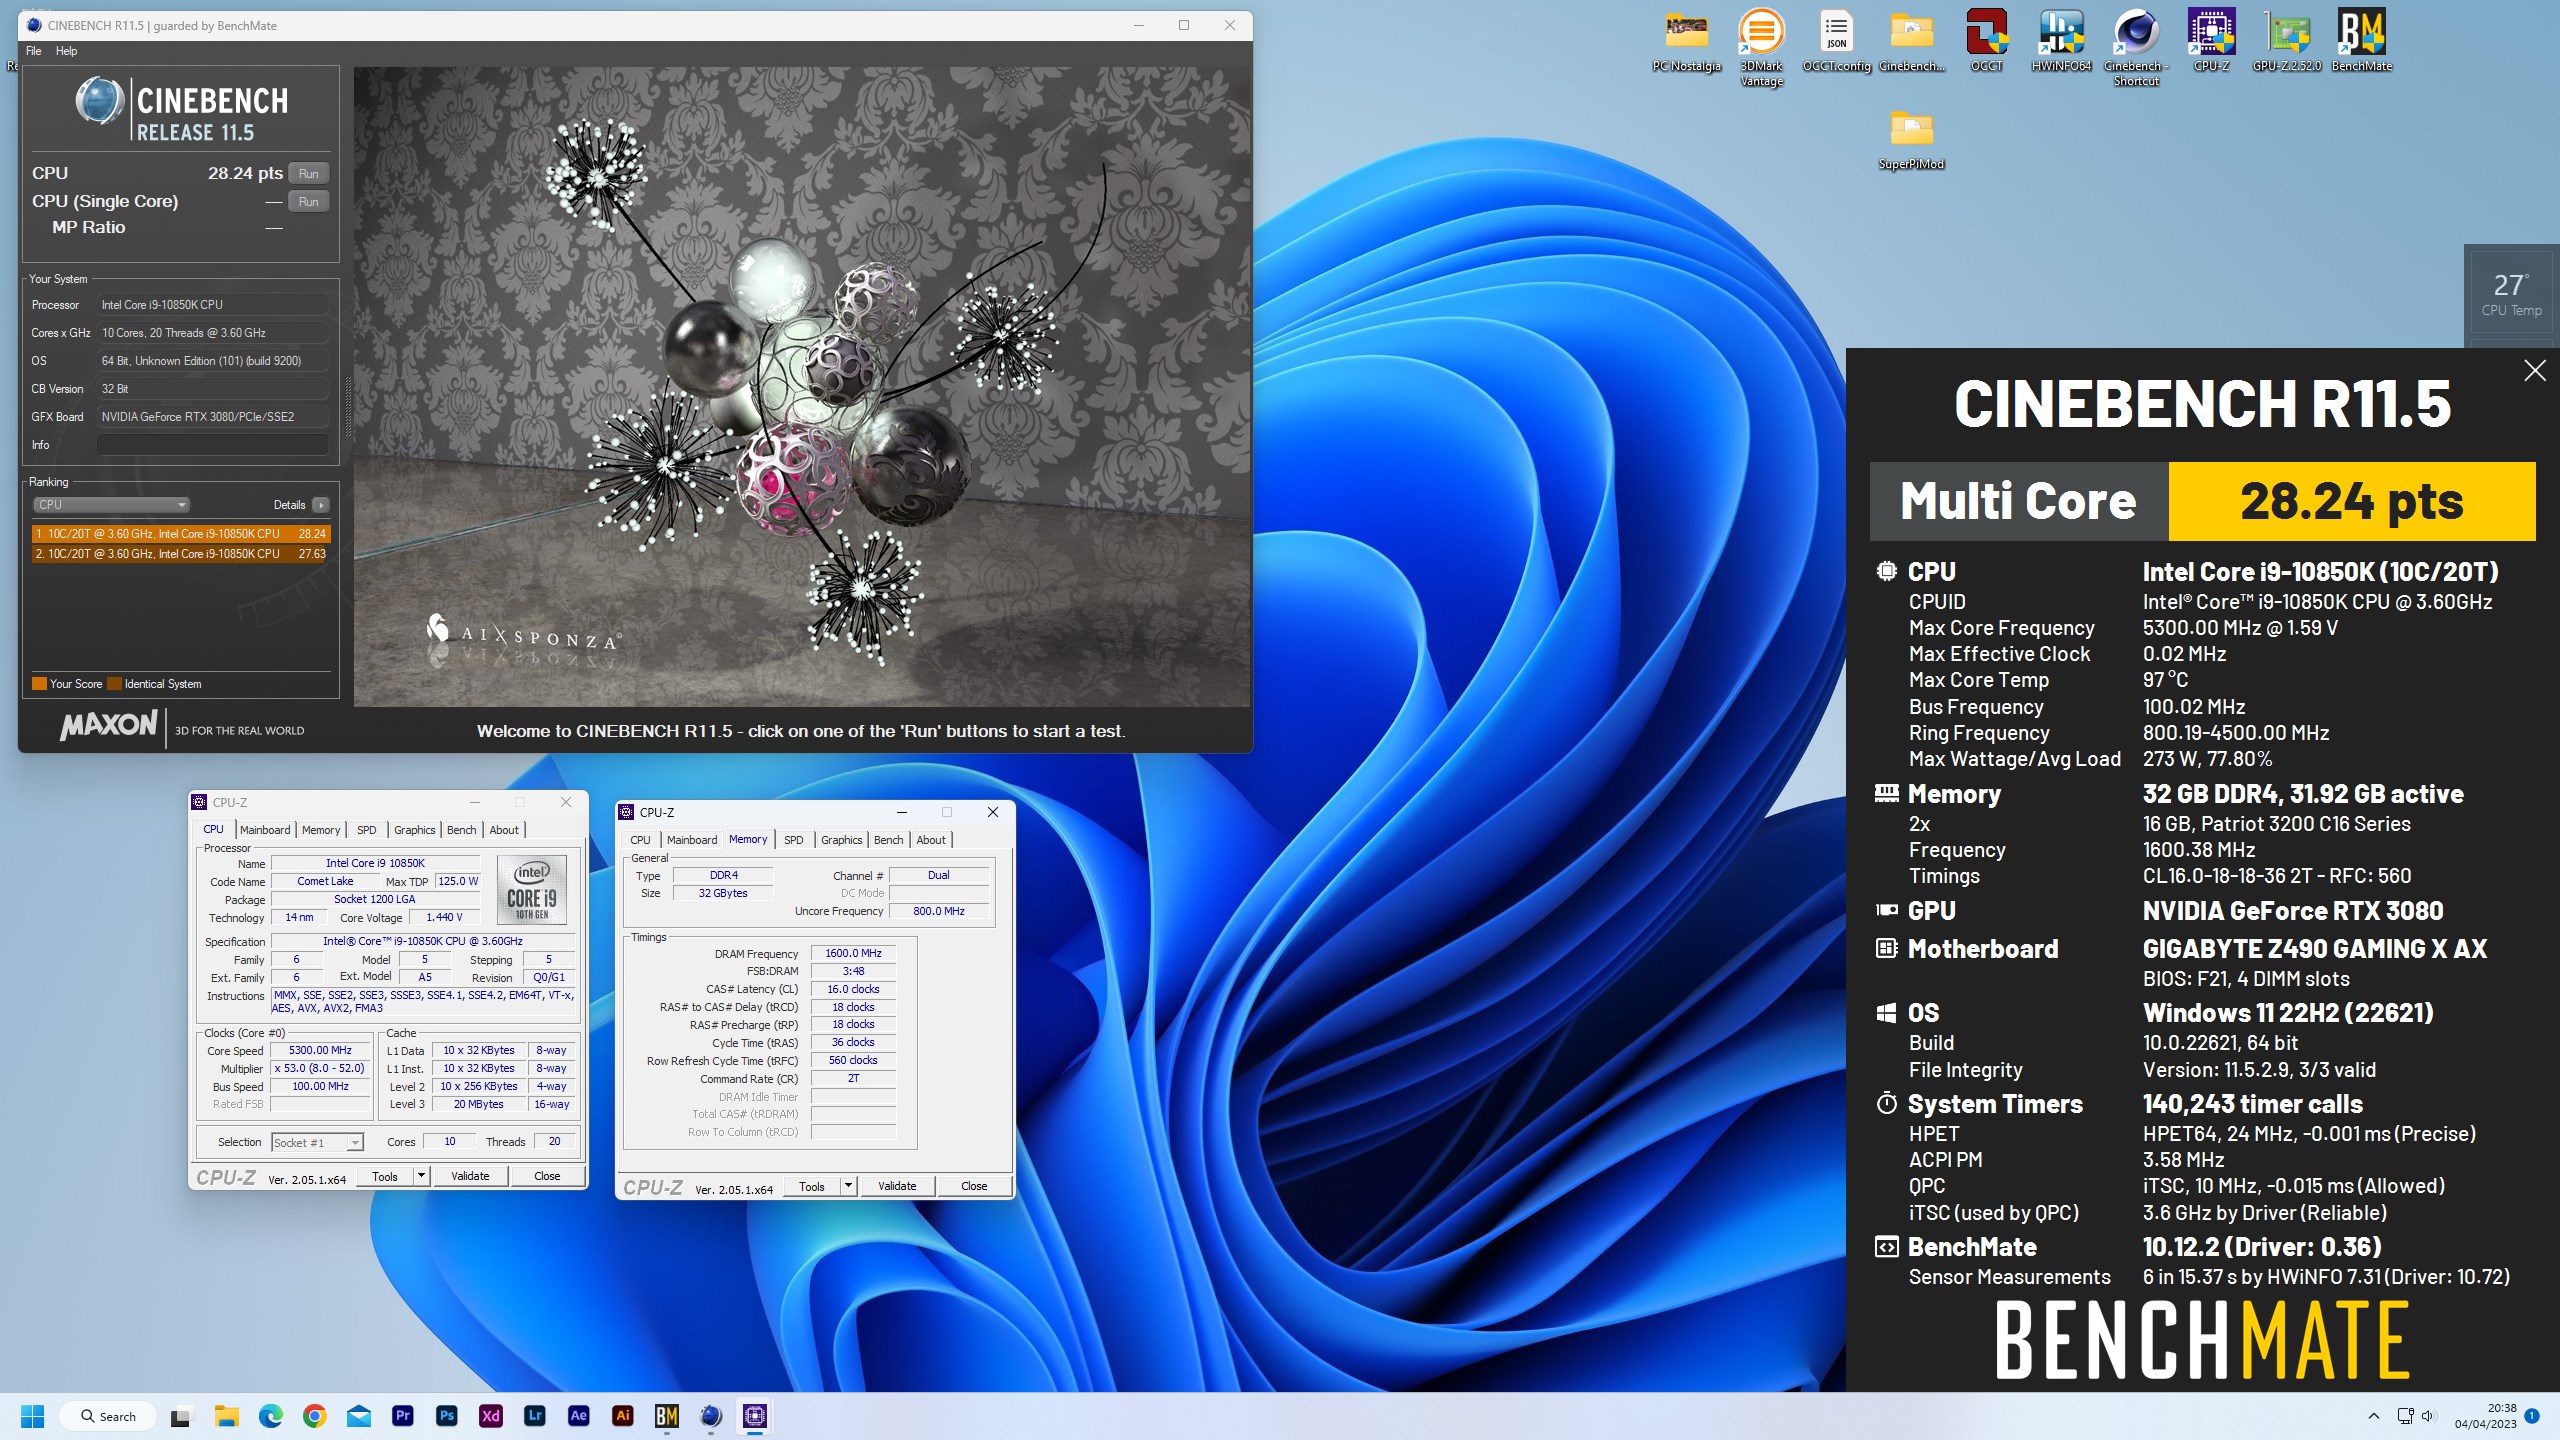Open Adobe XD from the taskbar
The width and height of the screenshot is (2560, 1440).
(491, 1416)
